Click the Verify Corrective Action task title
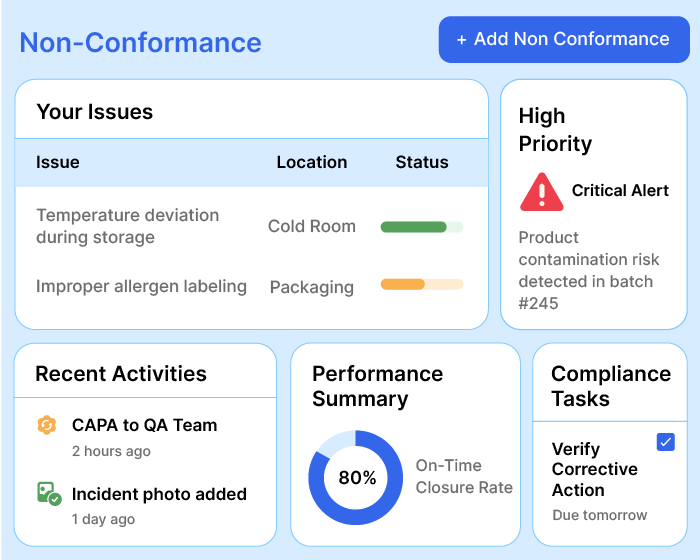Image resolution: width=700 pixels, height=560 pixels. [x=594, y=469]
